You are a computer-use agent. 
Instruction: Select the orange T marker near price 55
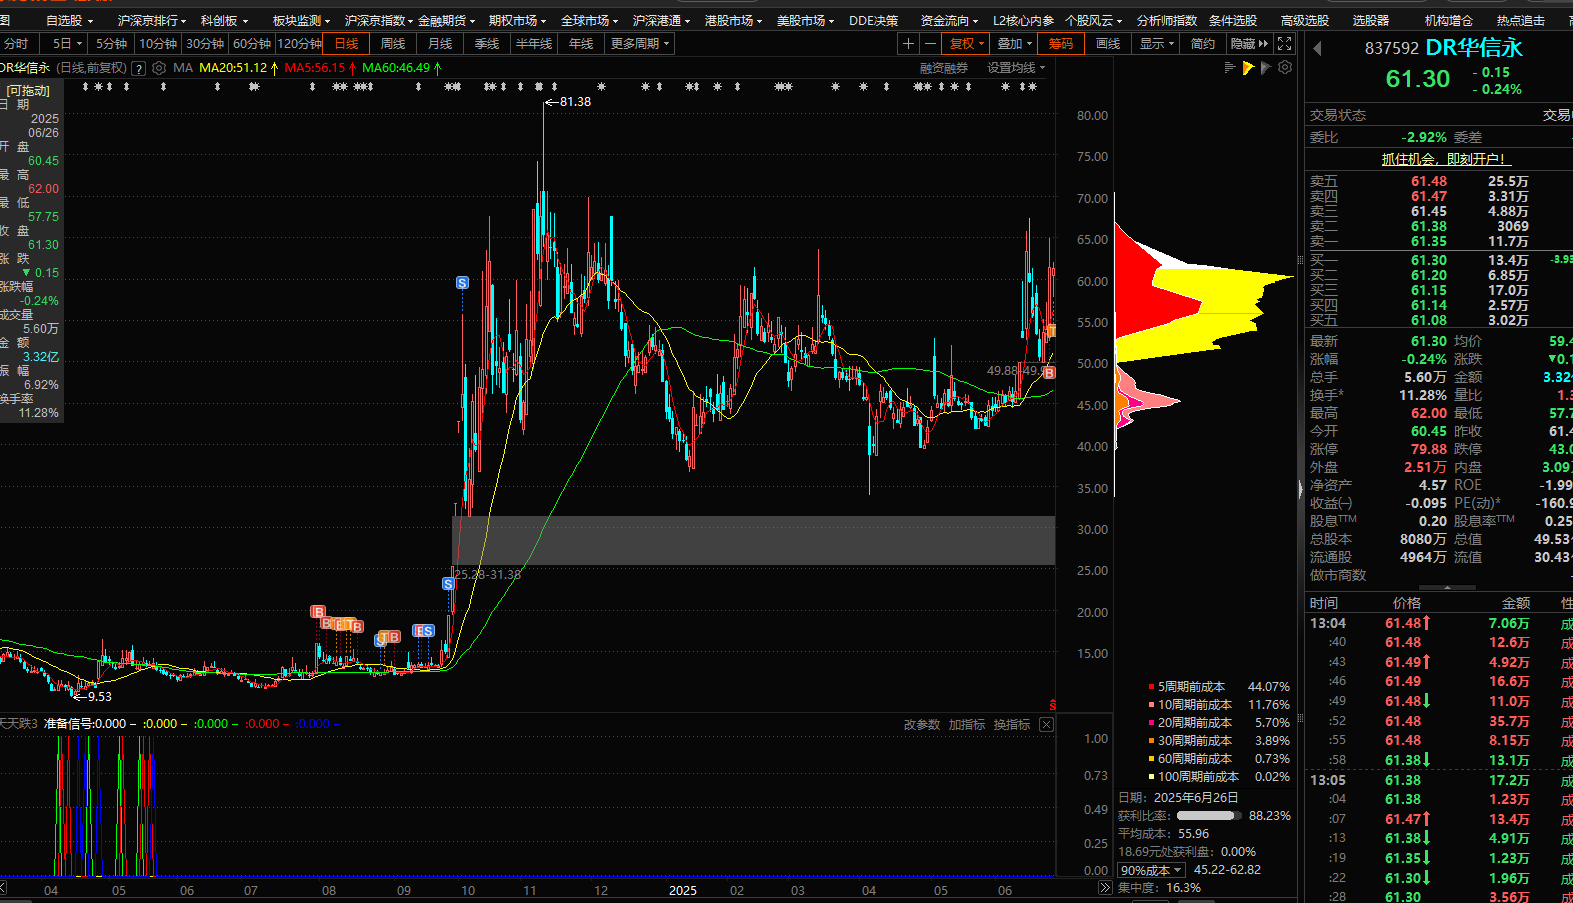[x=1051, y=331]
